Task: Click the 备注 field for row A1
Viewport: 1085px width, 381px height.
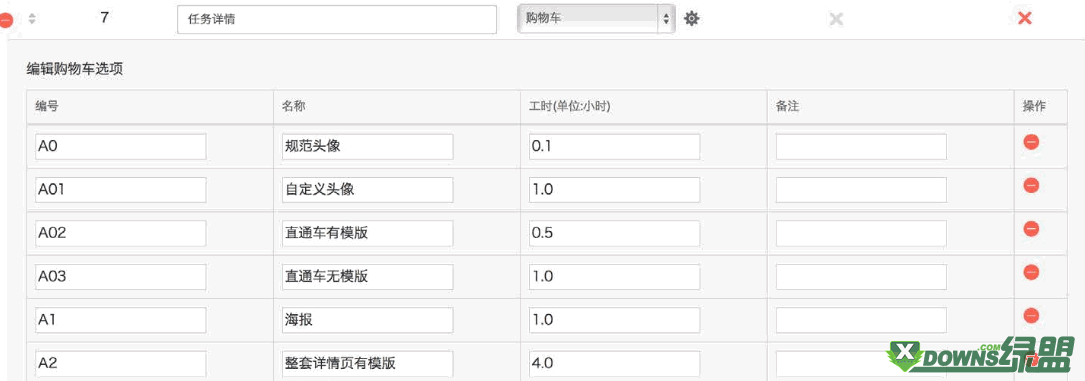Action: pos(861,320)
